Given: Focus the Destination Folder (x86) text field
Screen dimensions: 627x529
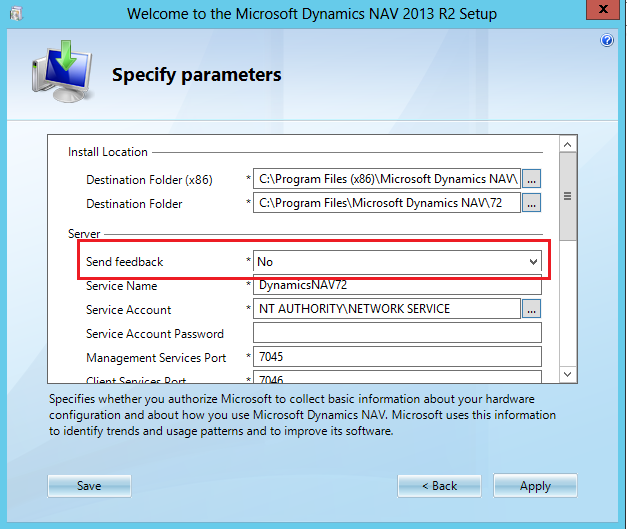Looking at the screenshot, I should 386,179.
